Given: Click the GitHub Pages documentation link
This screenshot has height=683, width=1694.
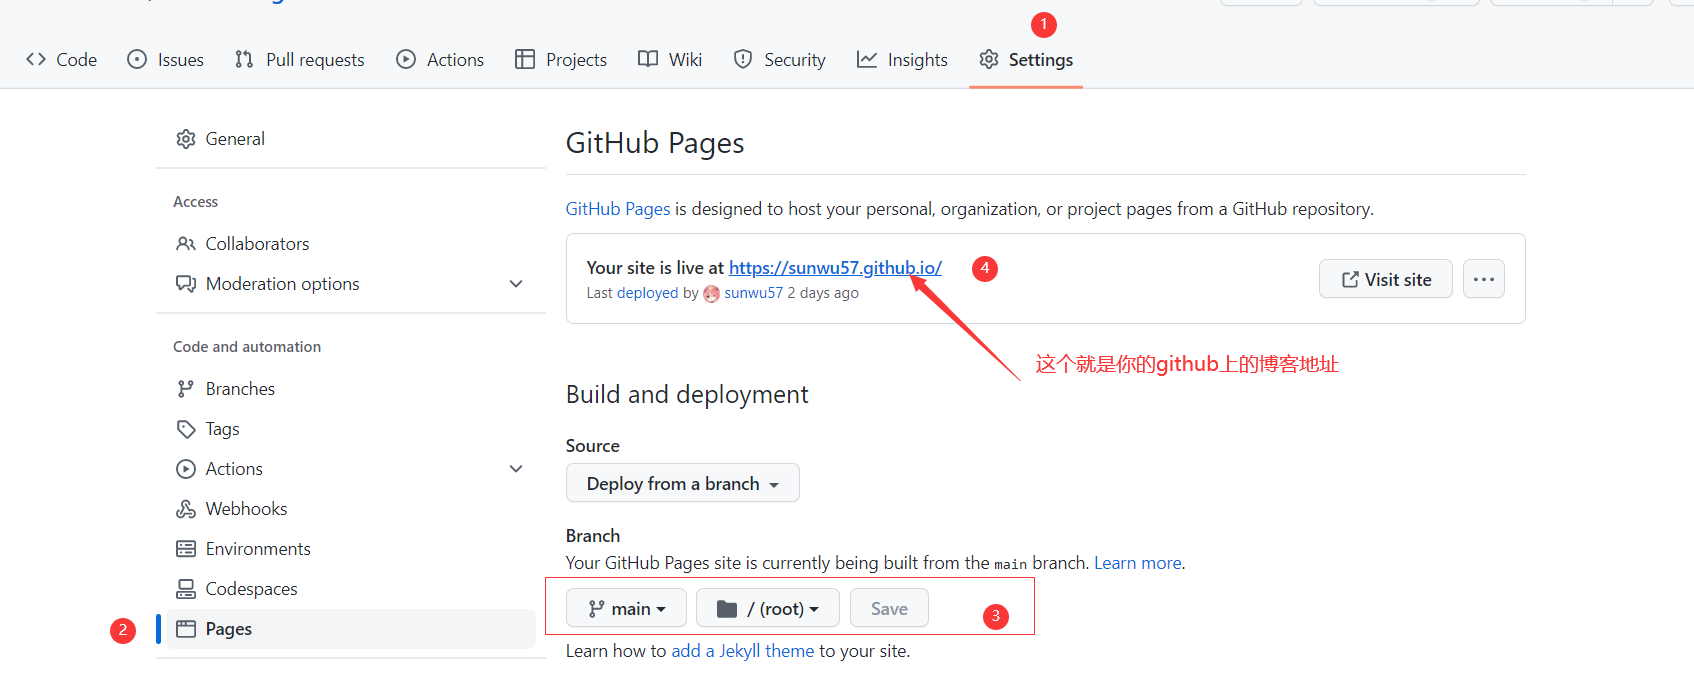Looking at the screenshot, I should (618, 209).
